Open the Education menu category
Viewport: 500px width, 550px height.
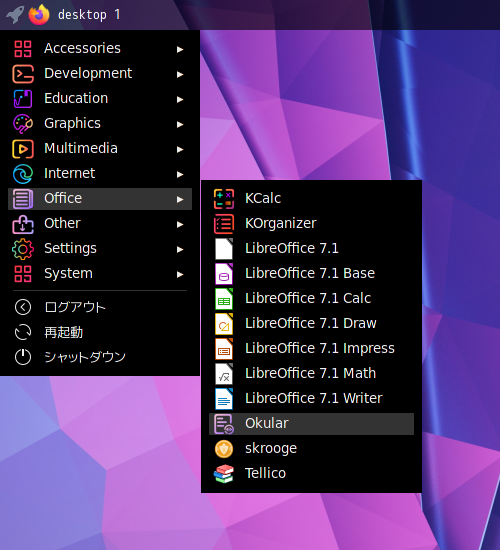point(100,99)
